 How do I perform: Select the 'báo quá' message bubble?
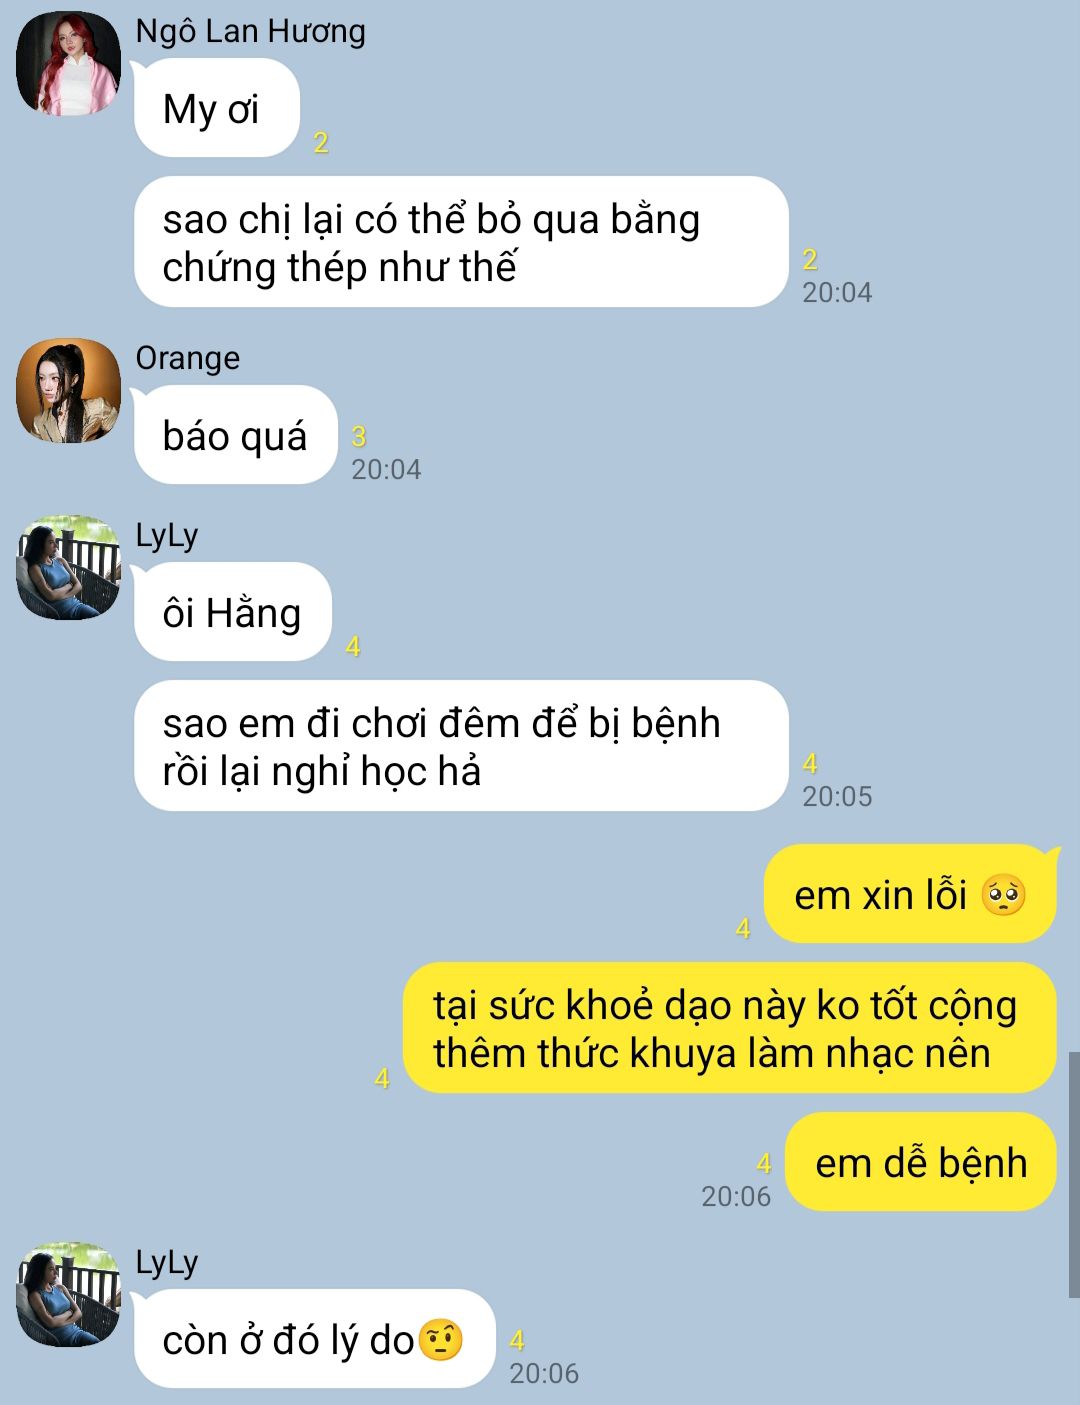coord(235,435)
